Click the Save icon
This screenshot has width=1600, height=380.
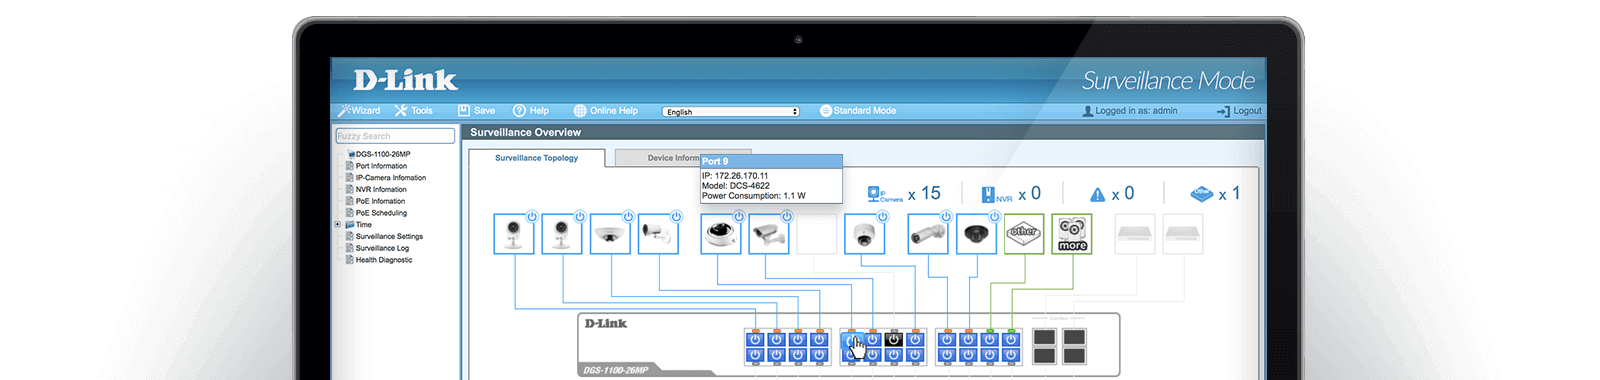464,111
